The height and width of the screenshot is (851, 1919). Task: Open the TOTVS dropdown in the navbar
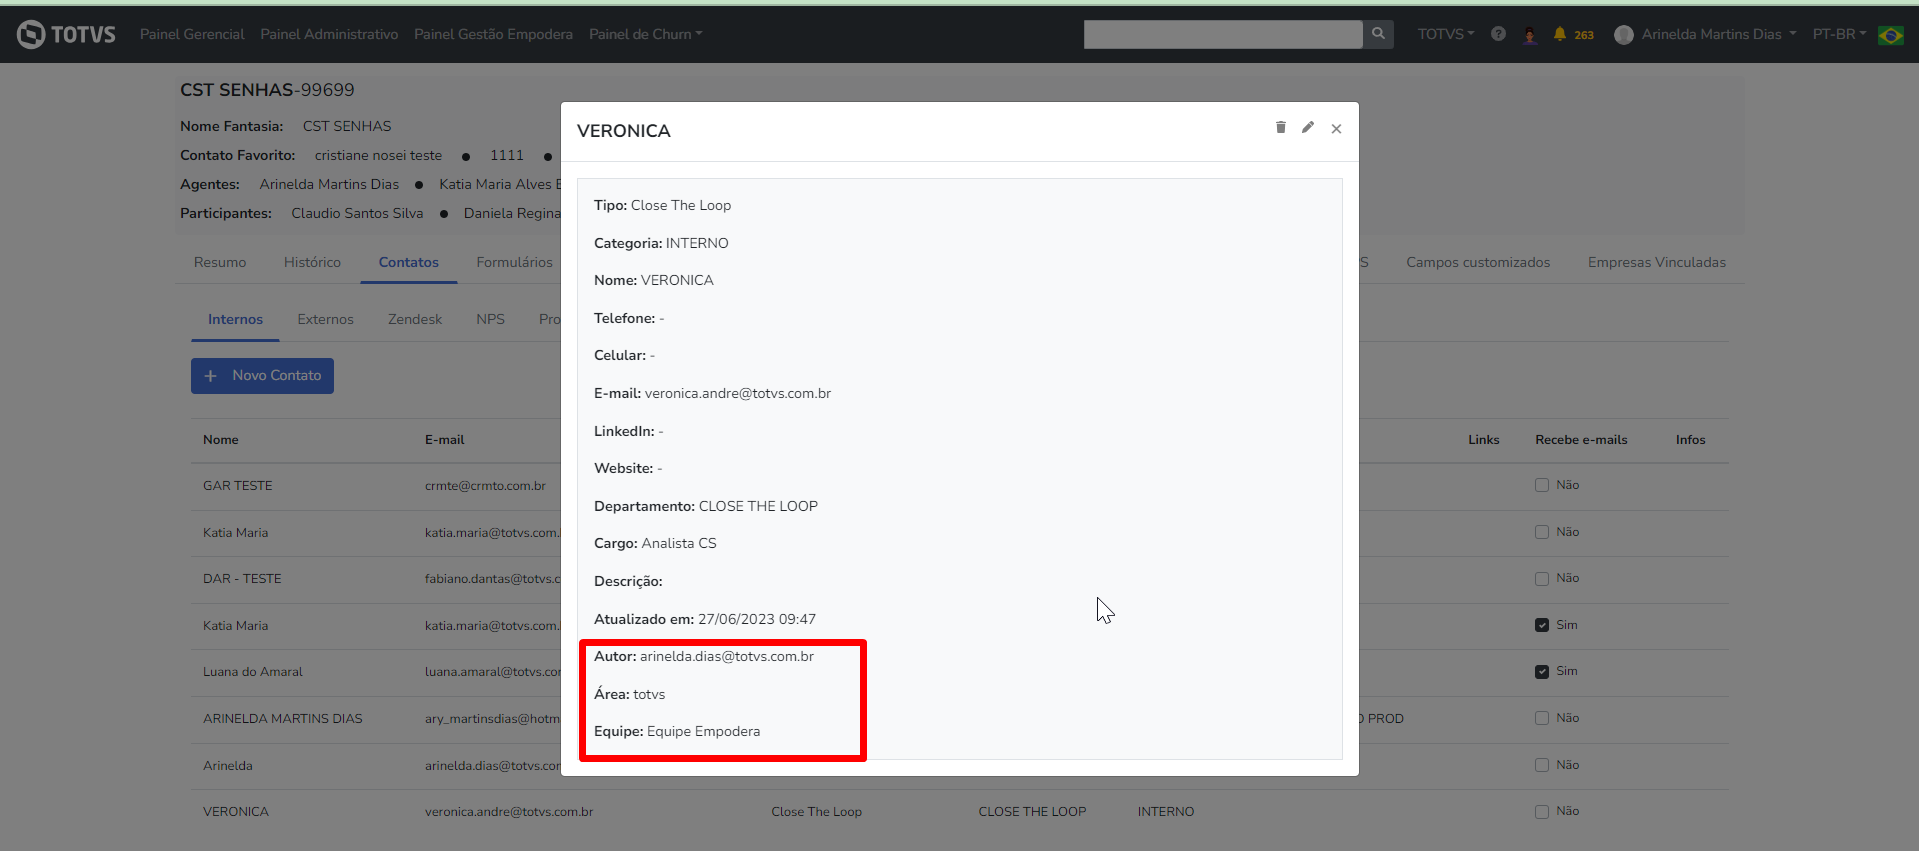tap(1446, 34)
